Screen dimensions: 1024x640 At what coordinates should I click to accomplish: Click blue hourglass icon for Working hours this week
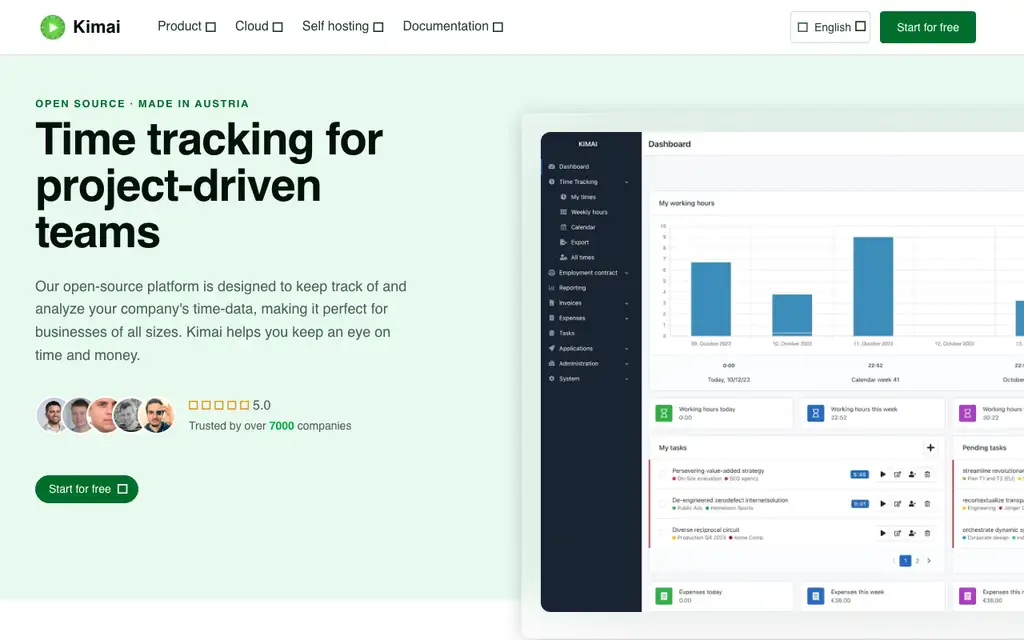click(x=815, y=413)
